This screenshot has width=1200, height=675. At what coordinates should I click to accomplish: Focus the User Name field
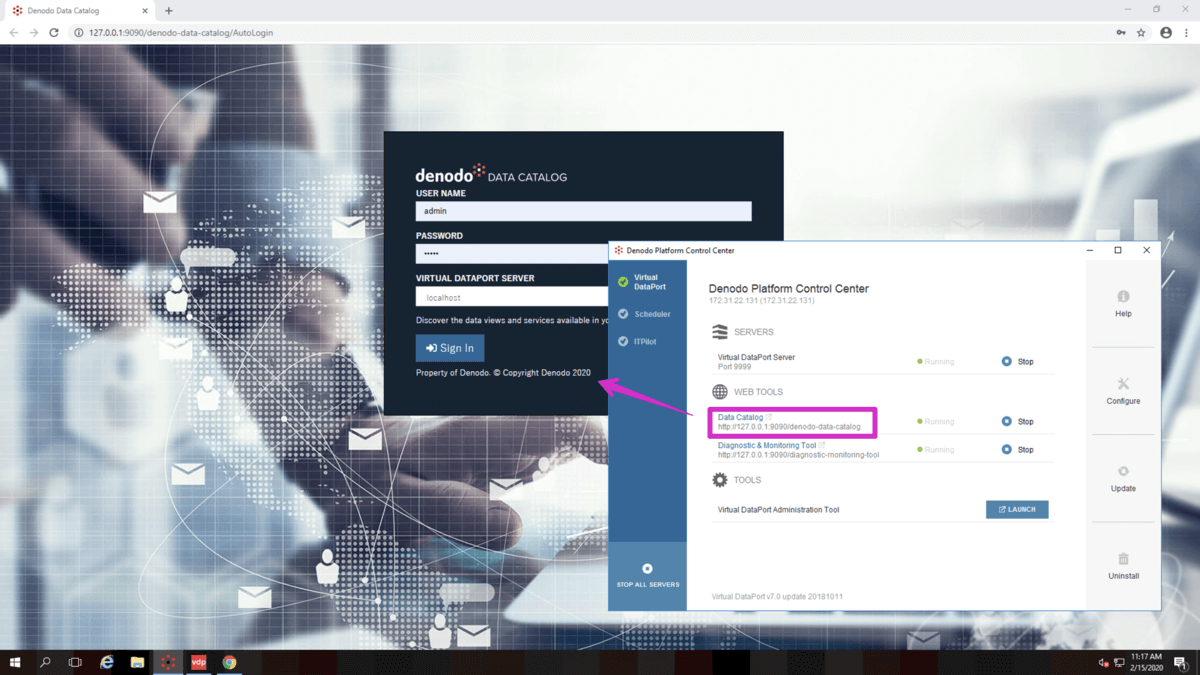(583, 211)
